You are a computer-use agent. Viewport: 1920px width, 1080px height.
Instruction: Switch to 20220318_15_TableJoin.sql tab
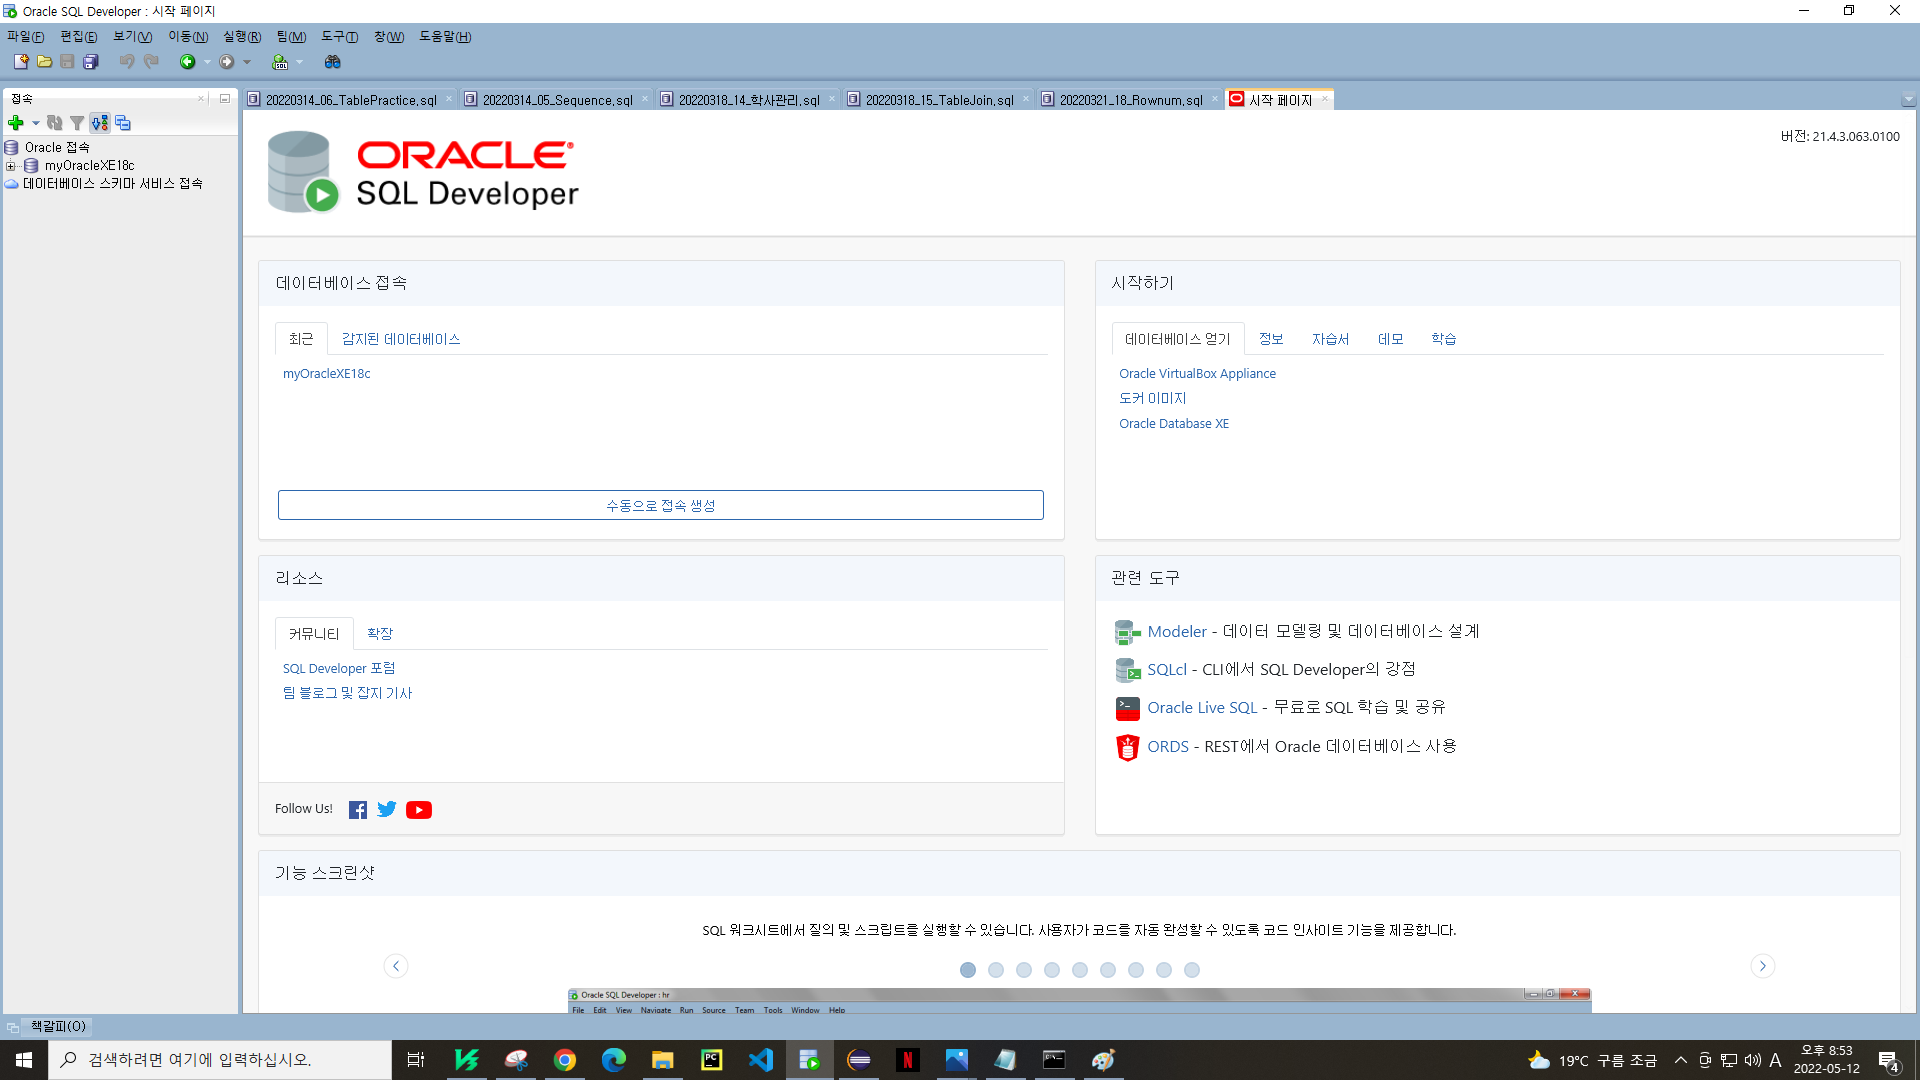[938, 100]
